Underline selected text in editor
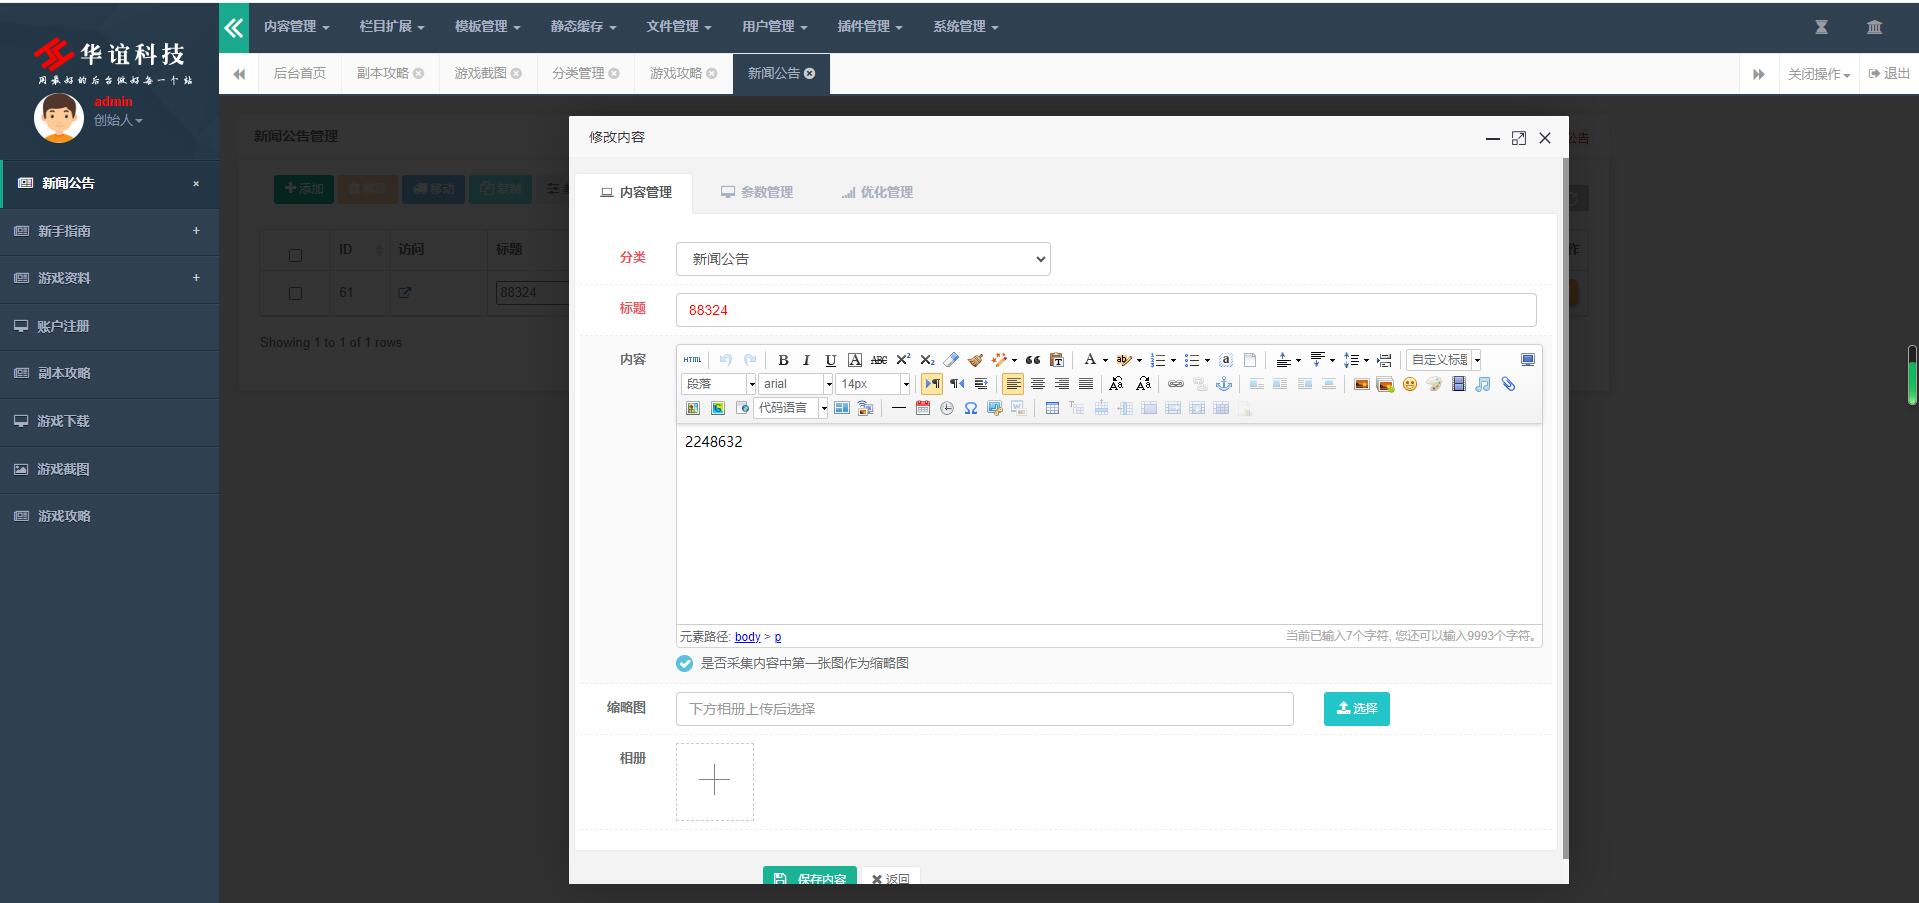The image size is (1919, 903). click(x=830, y=360)
